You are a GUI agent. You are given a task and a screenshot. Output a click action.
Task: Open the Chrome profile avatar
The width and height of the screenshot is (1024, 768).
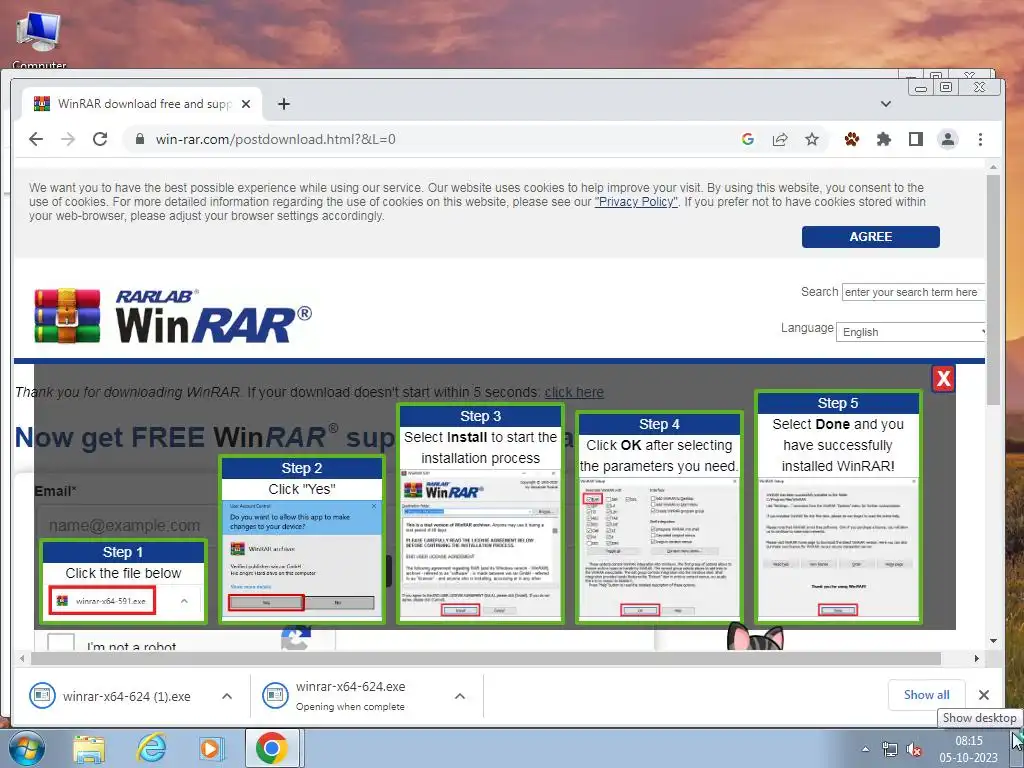pyautogui.click(x=948, y=139)
